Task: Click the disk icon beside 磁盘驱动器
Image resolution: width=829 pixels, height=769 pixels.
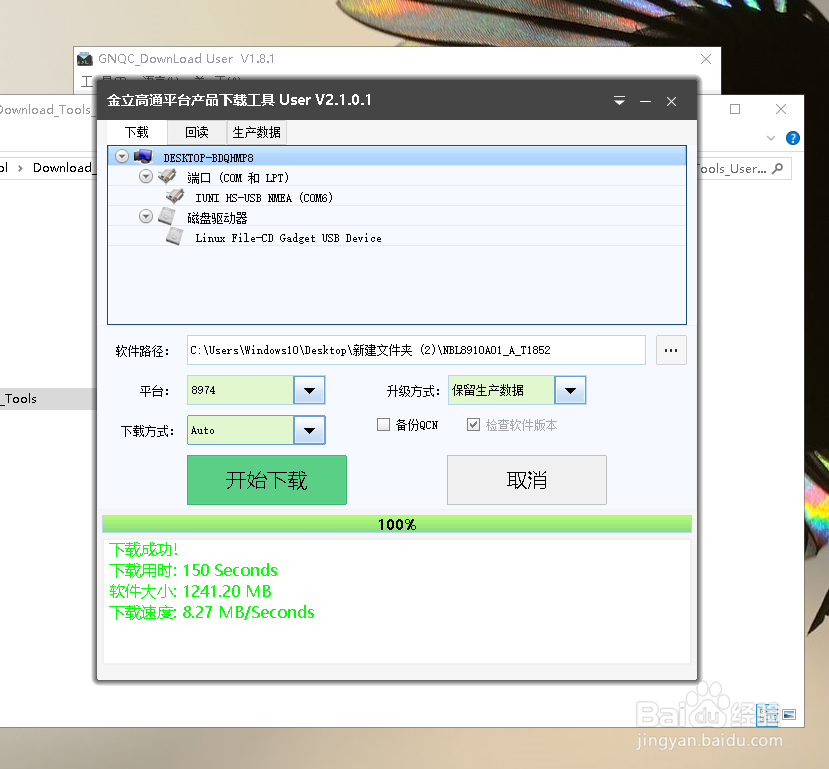Action: pos(167,216)
